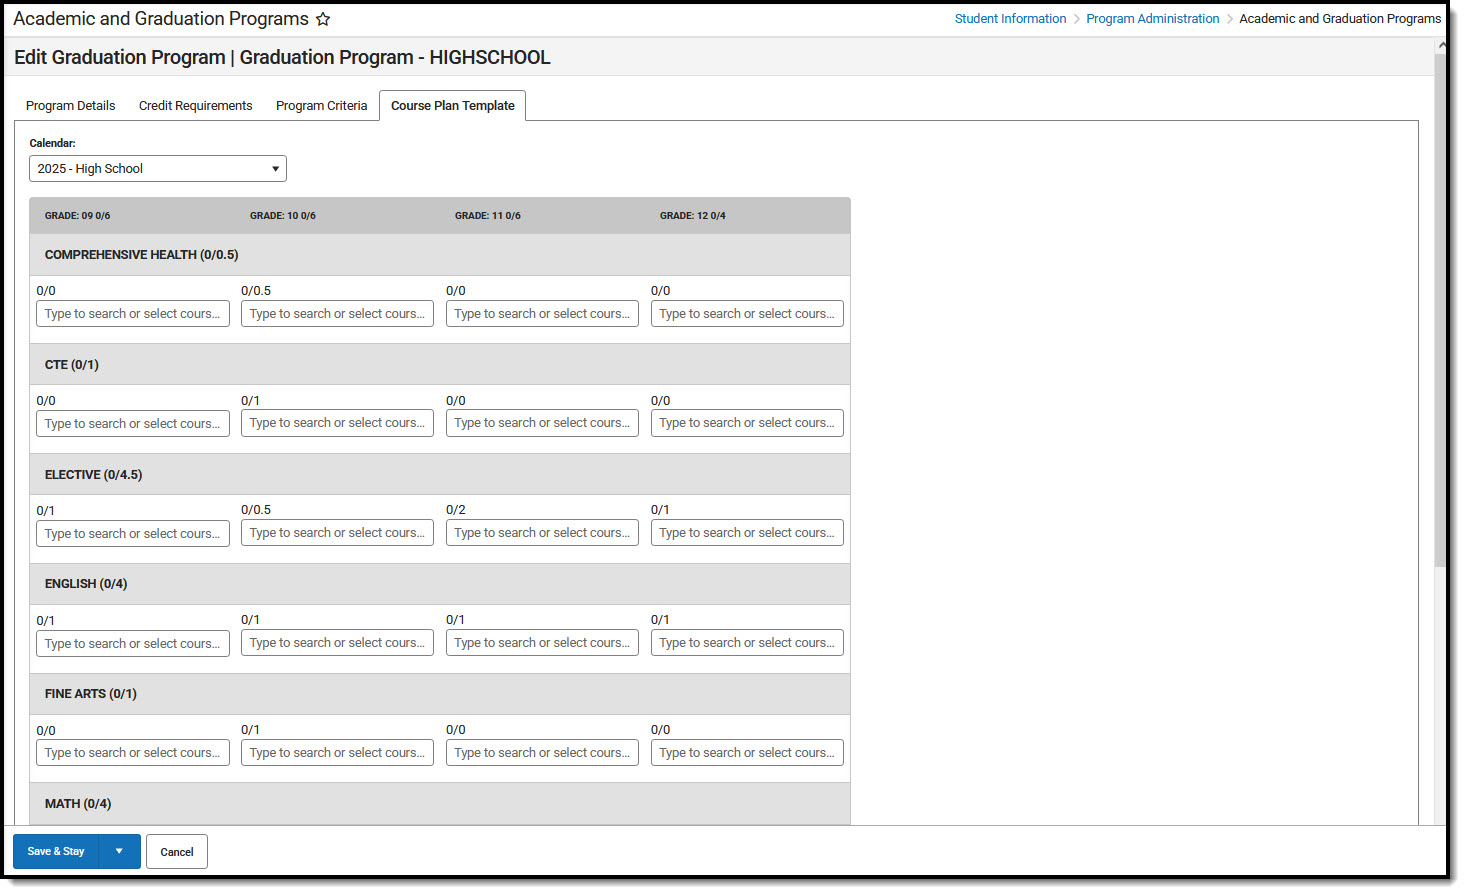Activate the Fine Arts Grade 09 course field
Screen dimensions: 1465x894
(133, 753)
